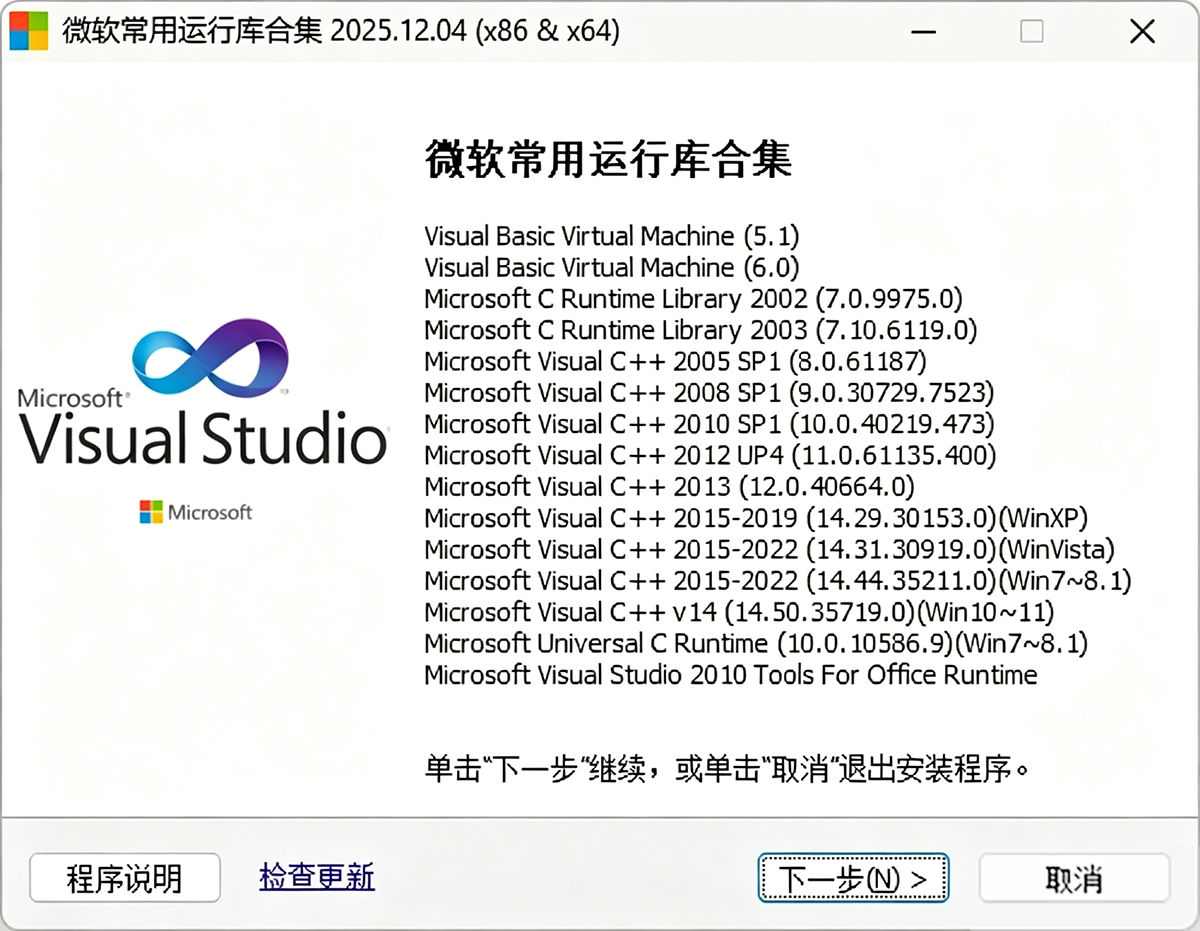1200x931 pixels.
Task: Click Visual C++ v14 (Win10~11) line
Action: click(739, 612)
